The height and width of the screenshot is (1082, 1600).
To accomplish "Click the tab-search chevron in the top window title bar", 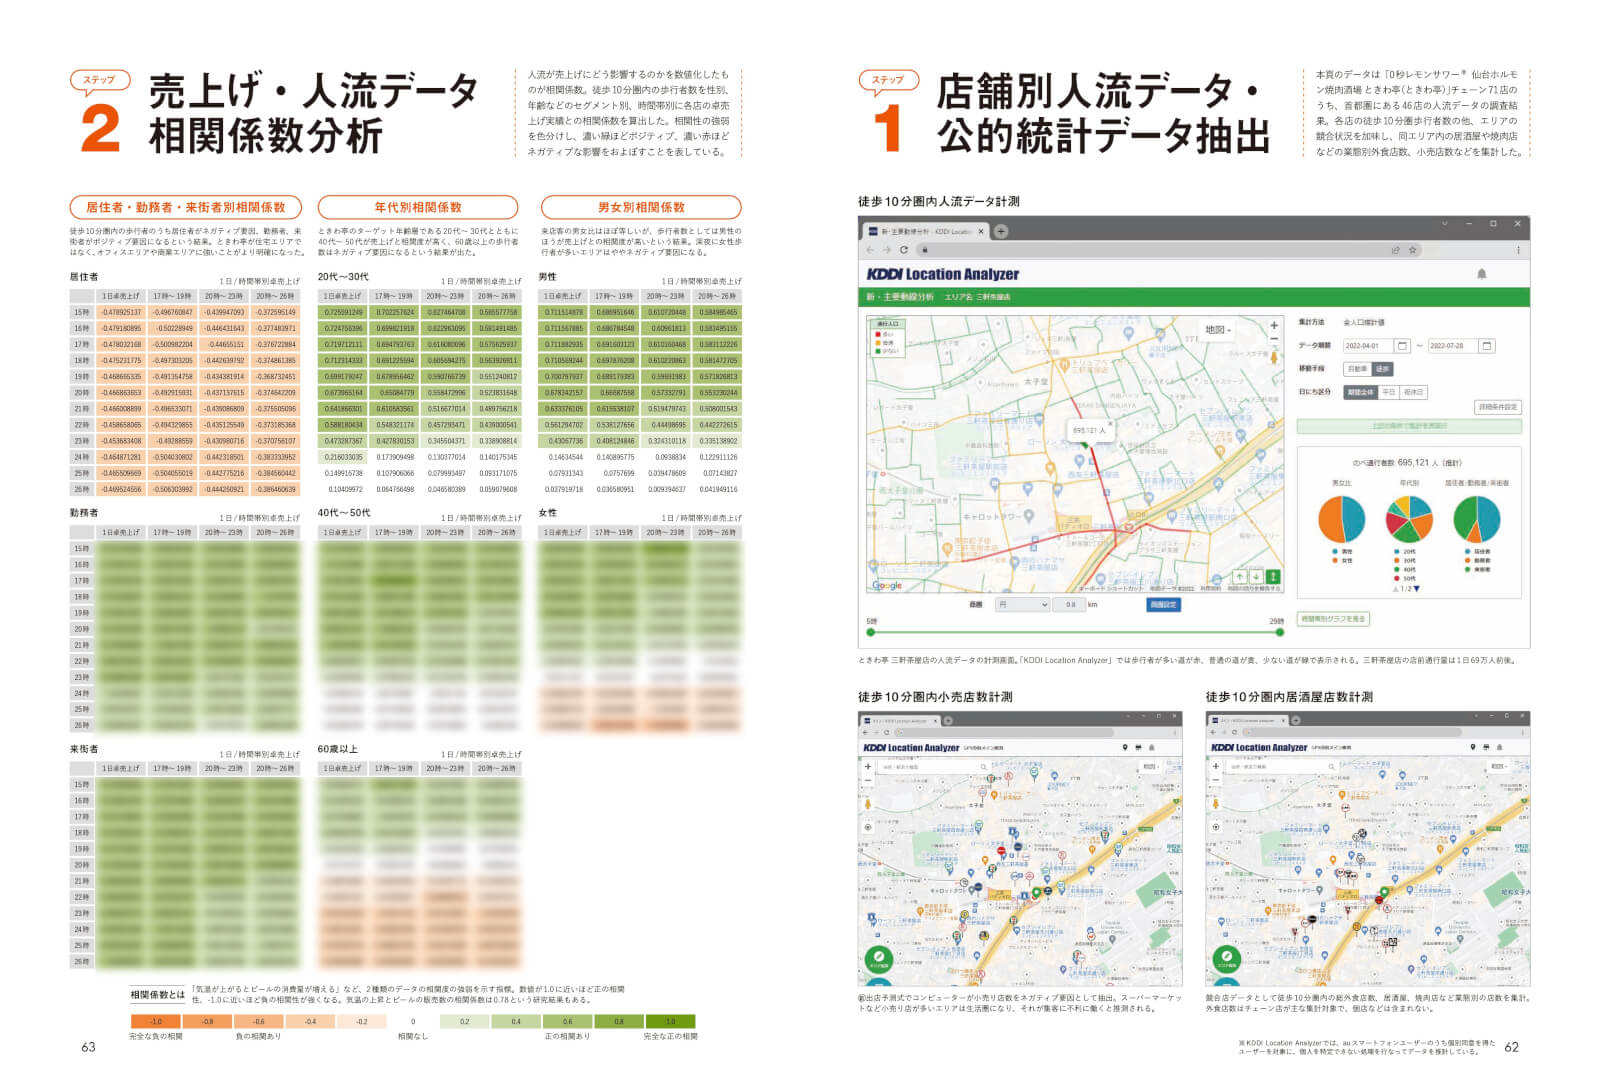I will pos(1444,224).
